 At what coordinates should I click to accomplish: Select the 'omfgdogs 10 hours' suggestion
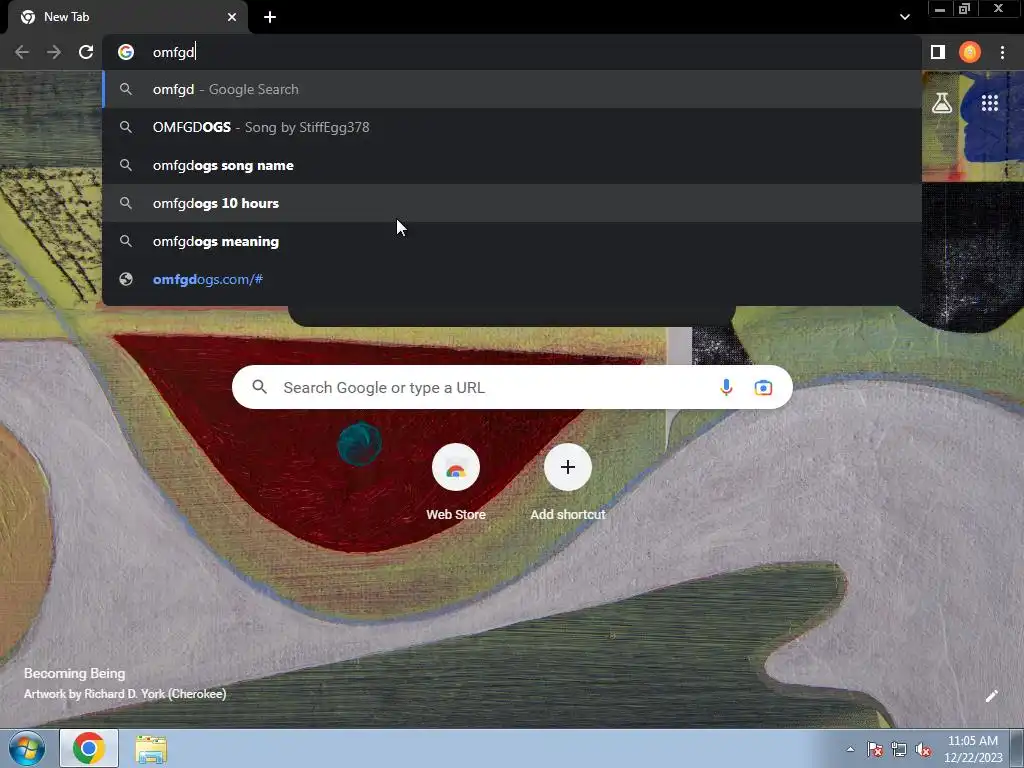coord(511,203)
